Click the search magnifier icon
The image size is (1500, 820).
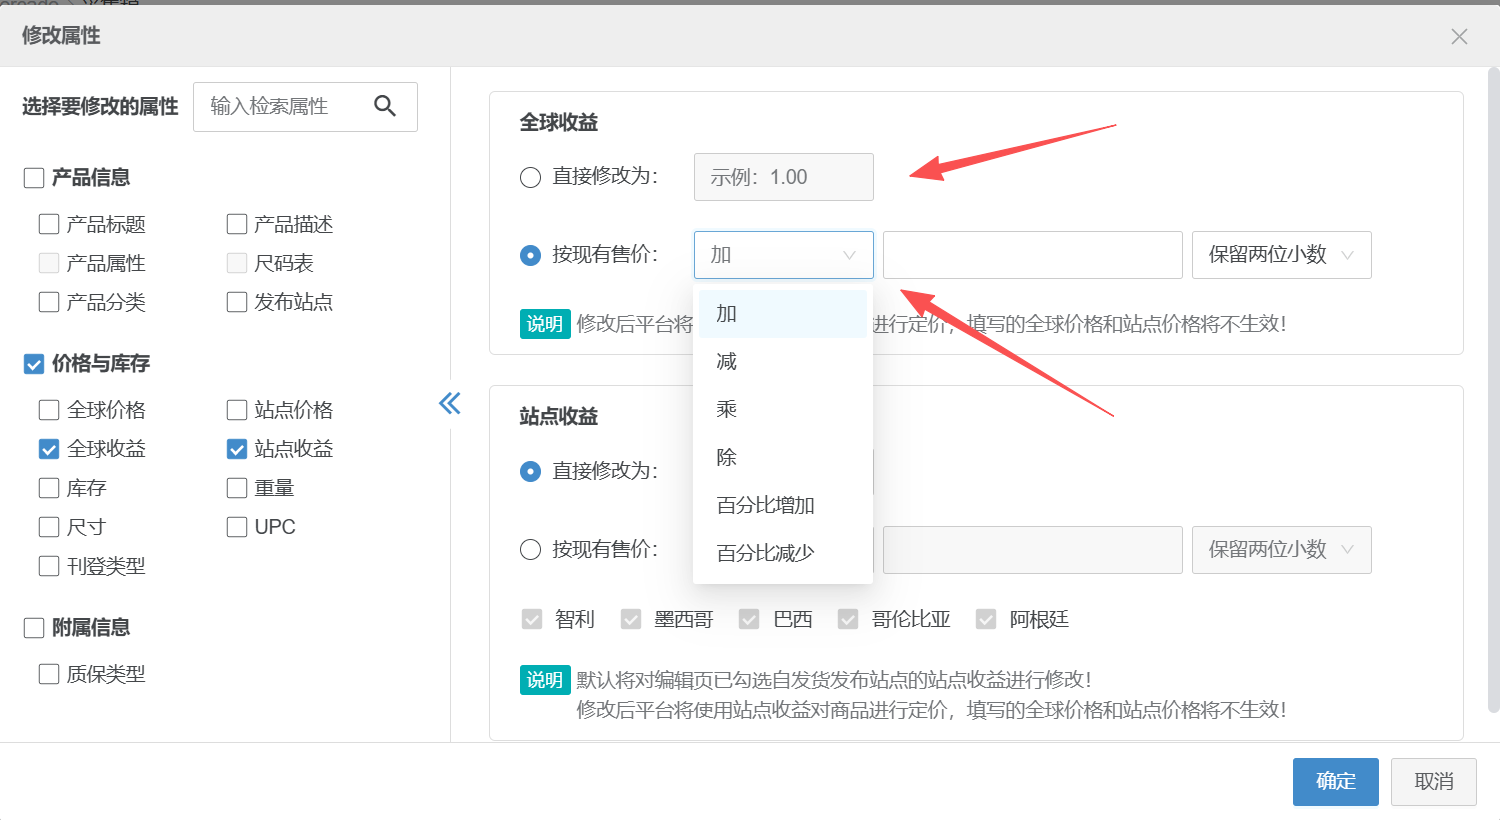click(x=385, y=106)
